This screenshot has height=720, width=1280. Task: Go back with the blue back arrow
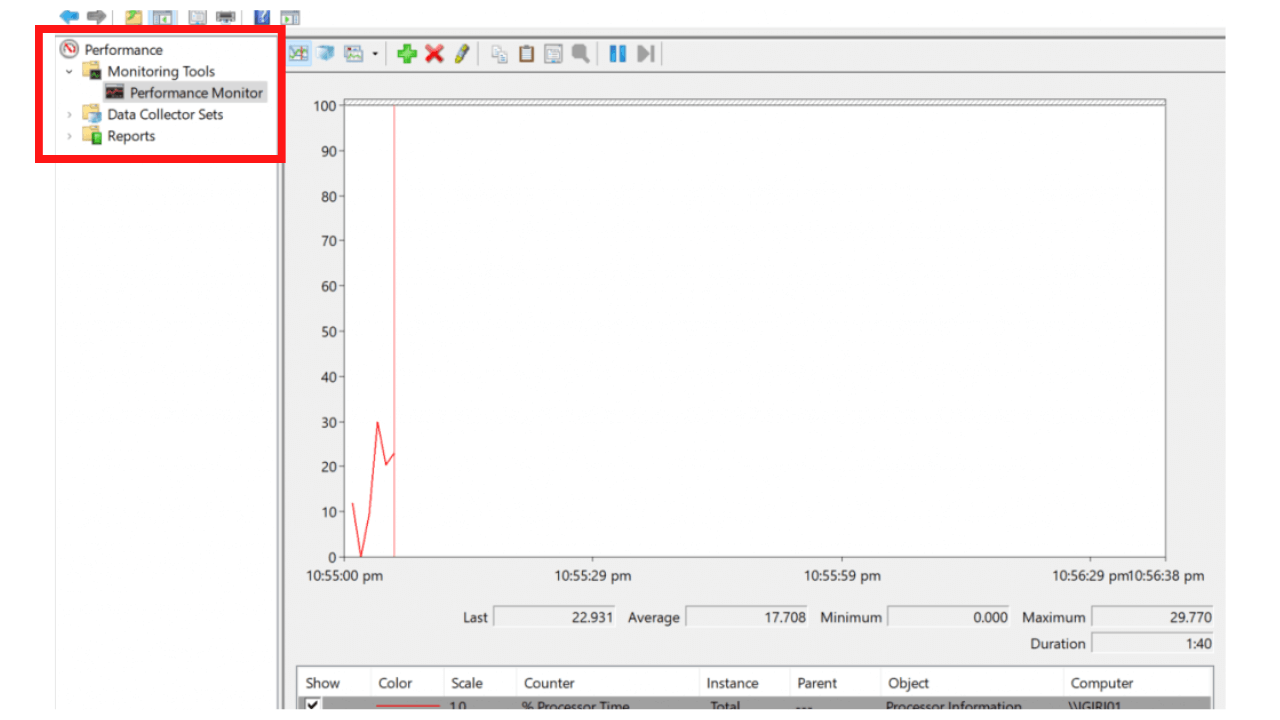tap(69, 16)
